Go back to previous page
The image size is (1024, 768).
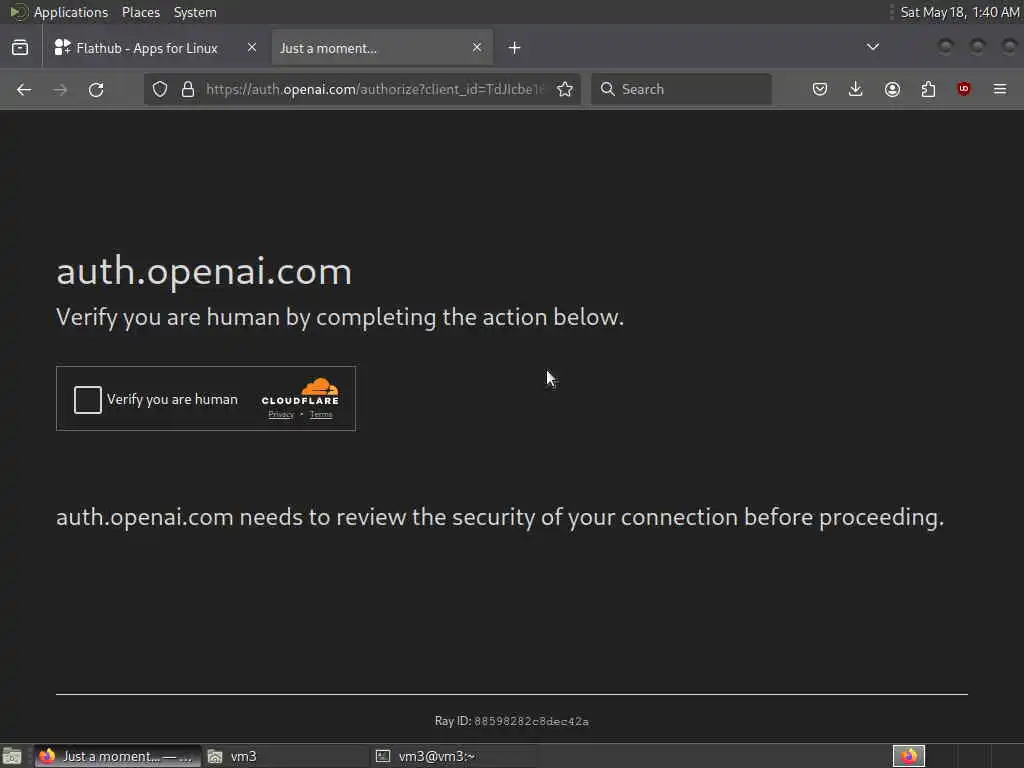tap(24, 89)
